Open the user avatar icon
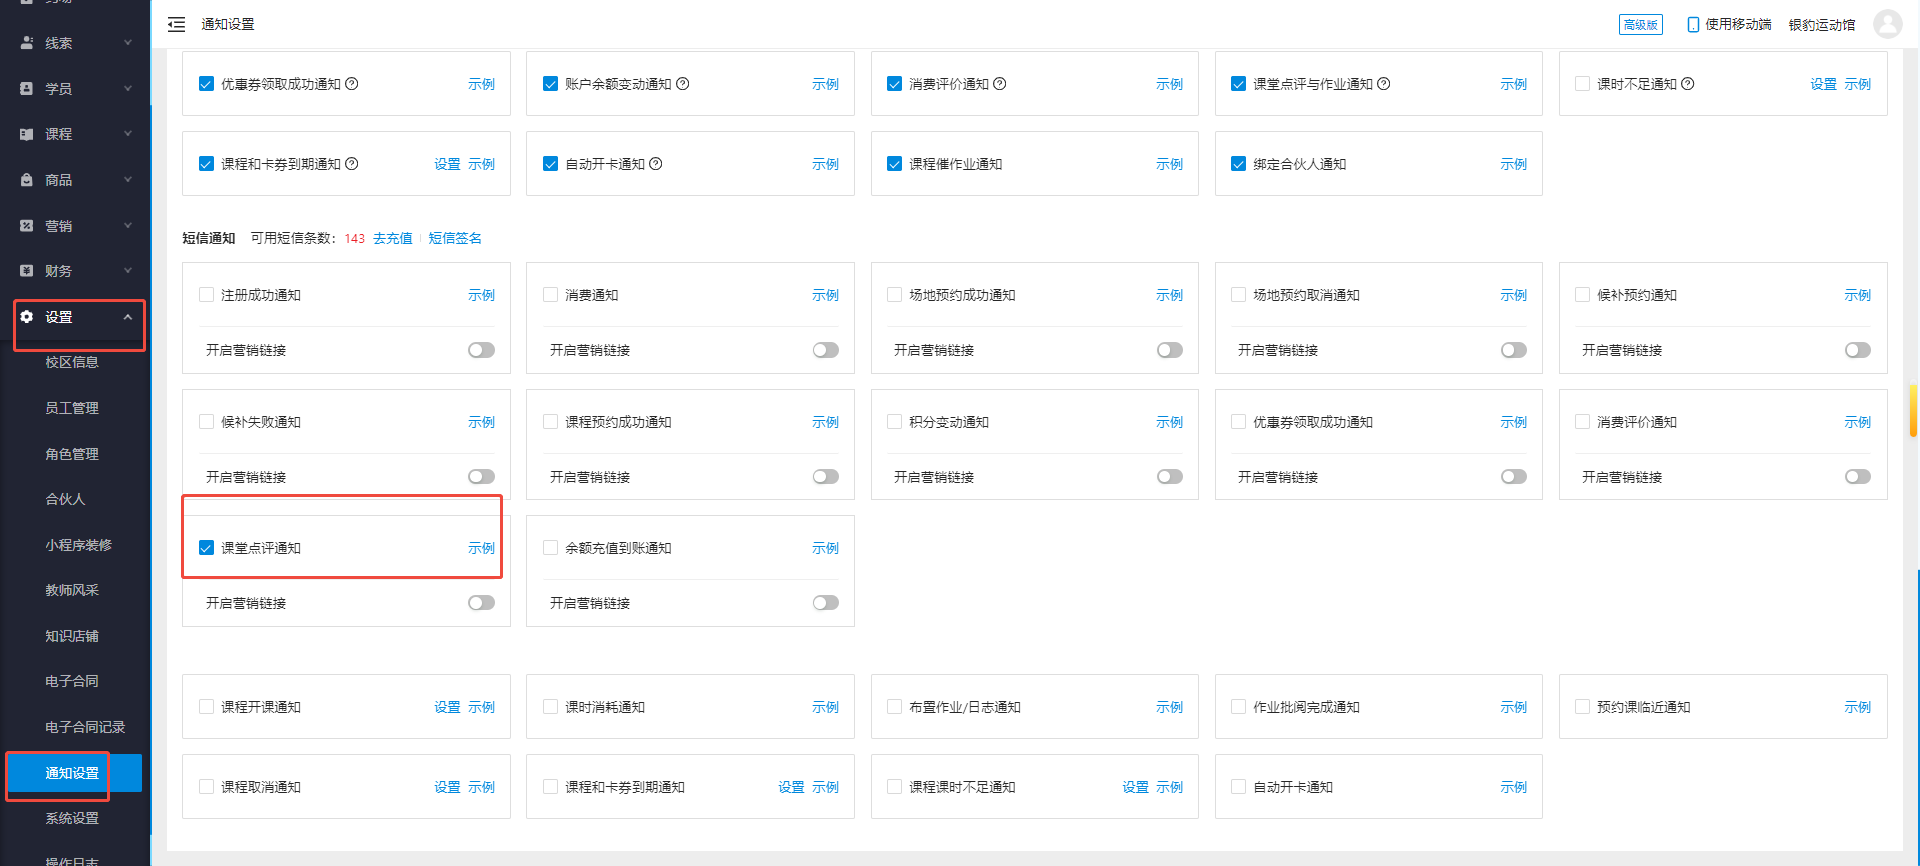This screenshot has height=866, width=1920. click(x=1887, y=24)
